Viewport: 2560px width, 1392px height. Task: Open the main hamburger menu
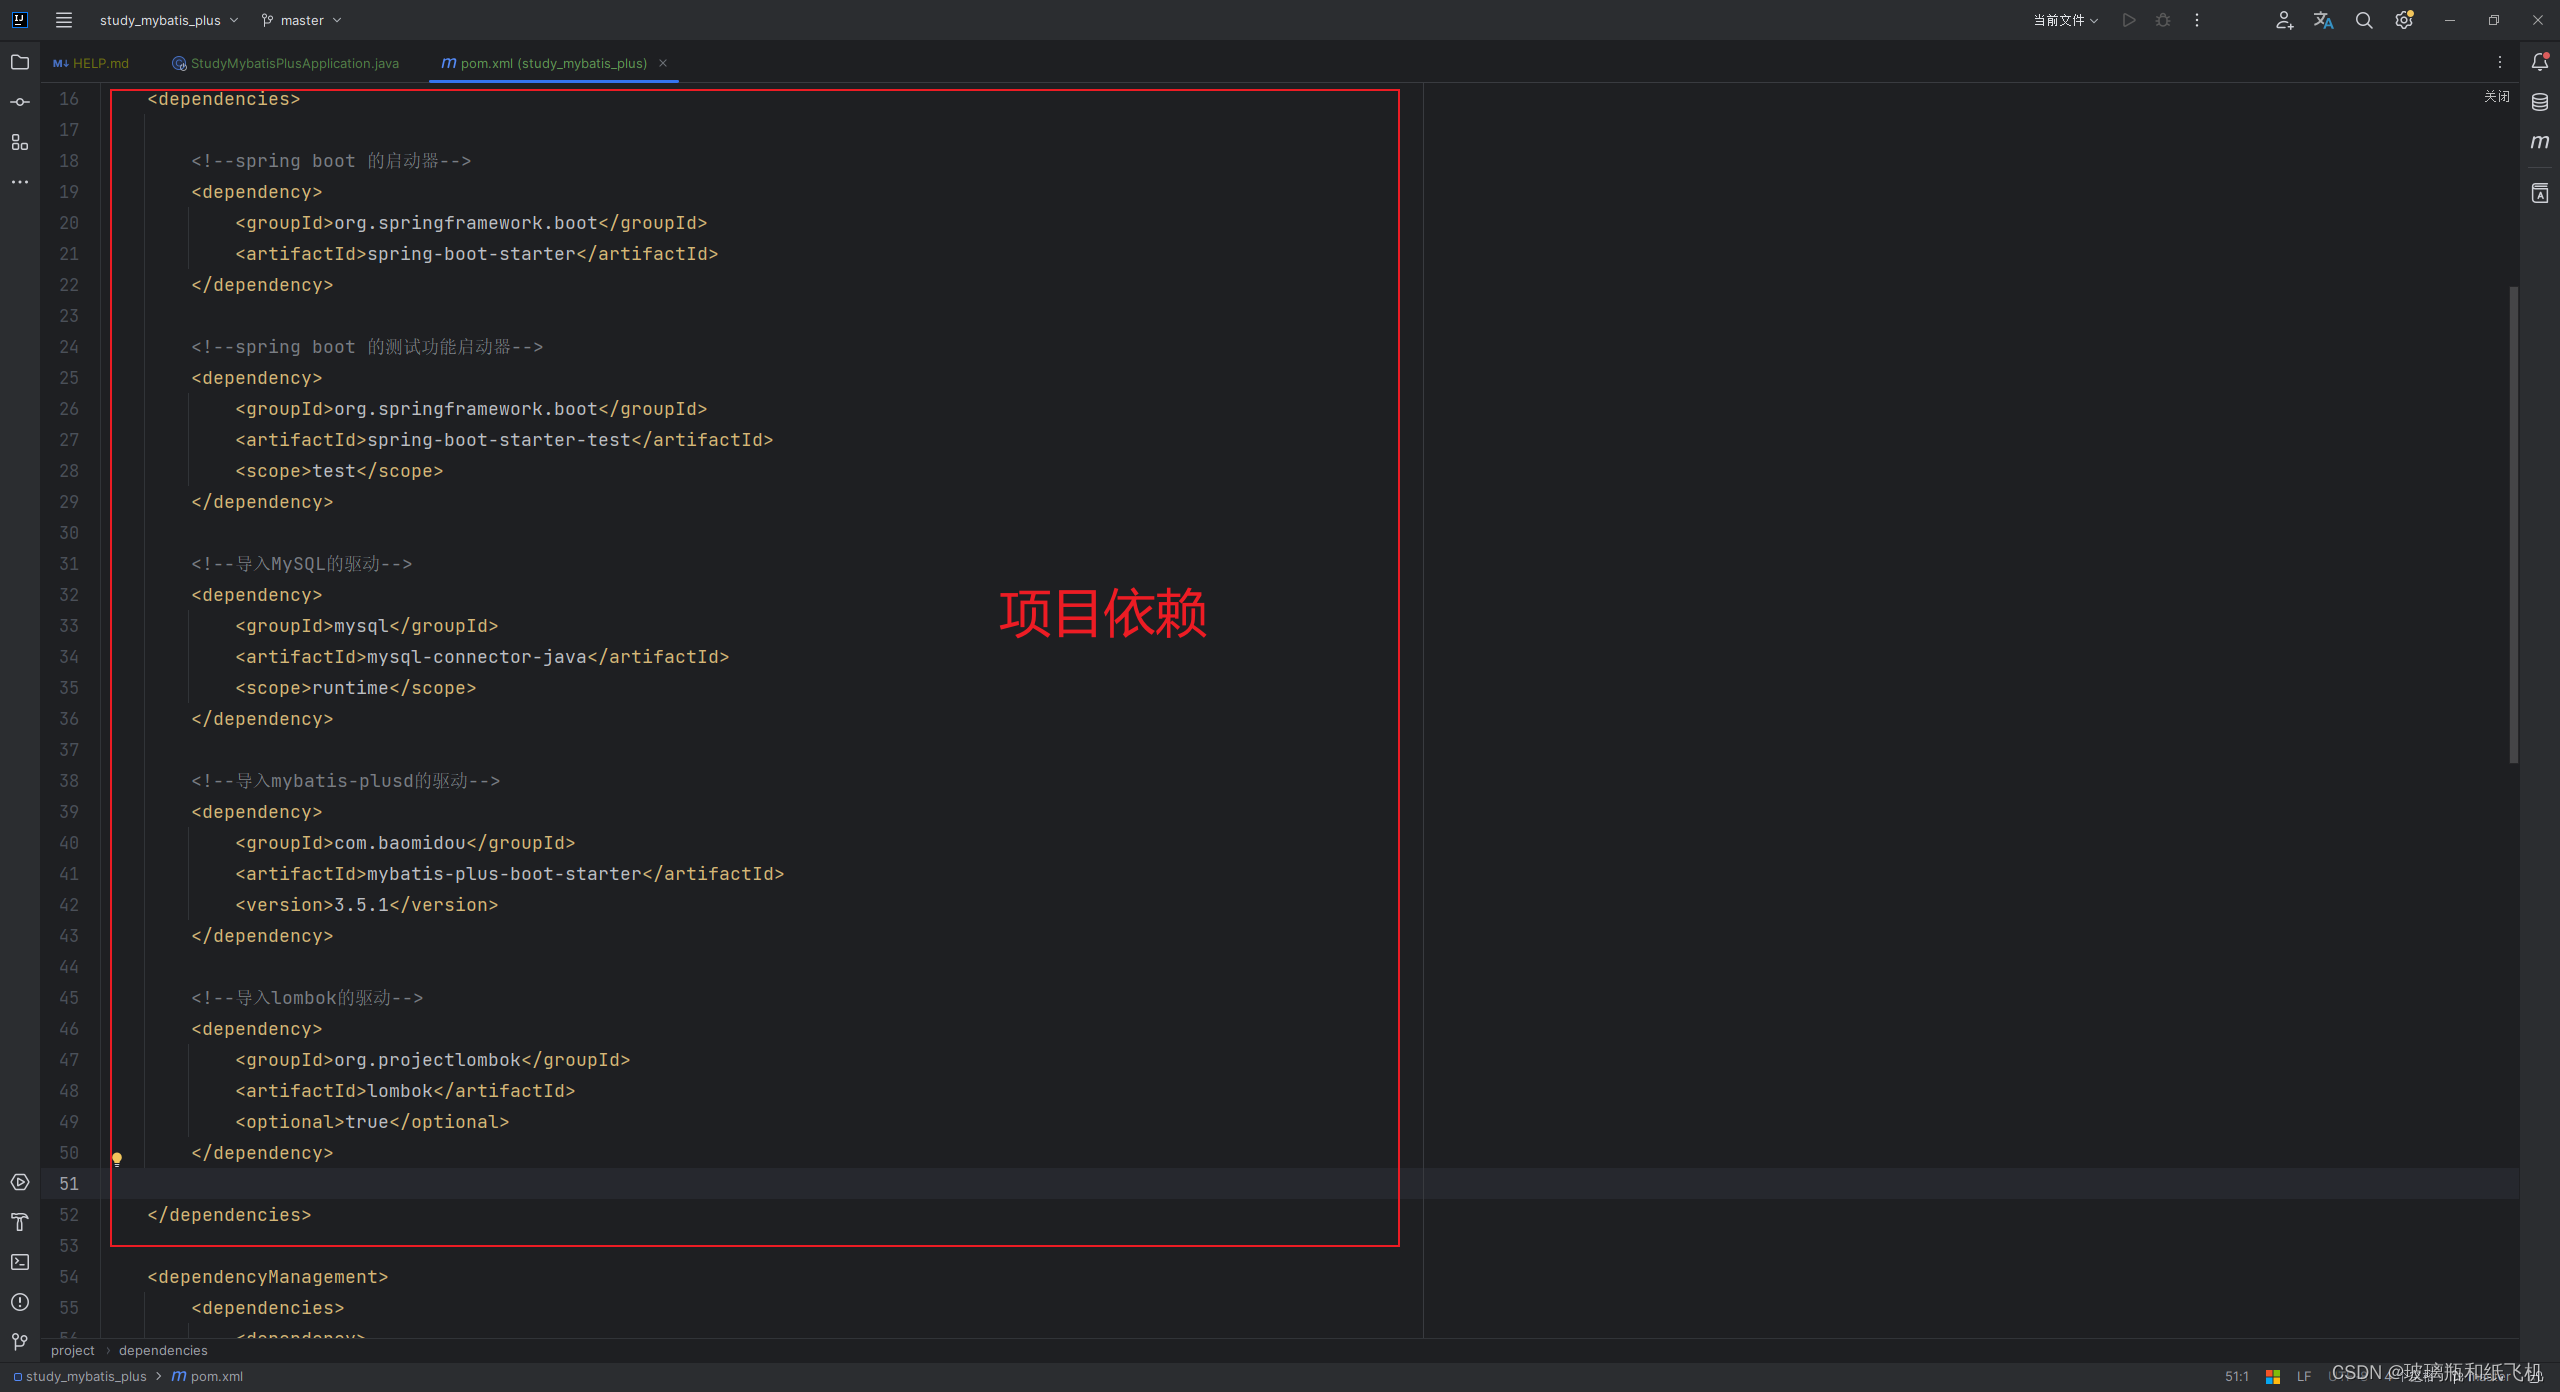point(64,20)
